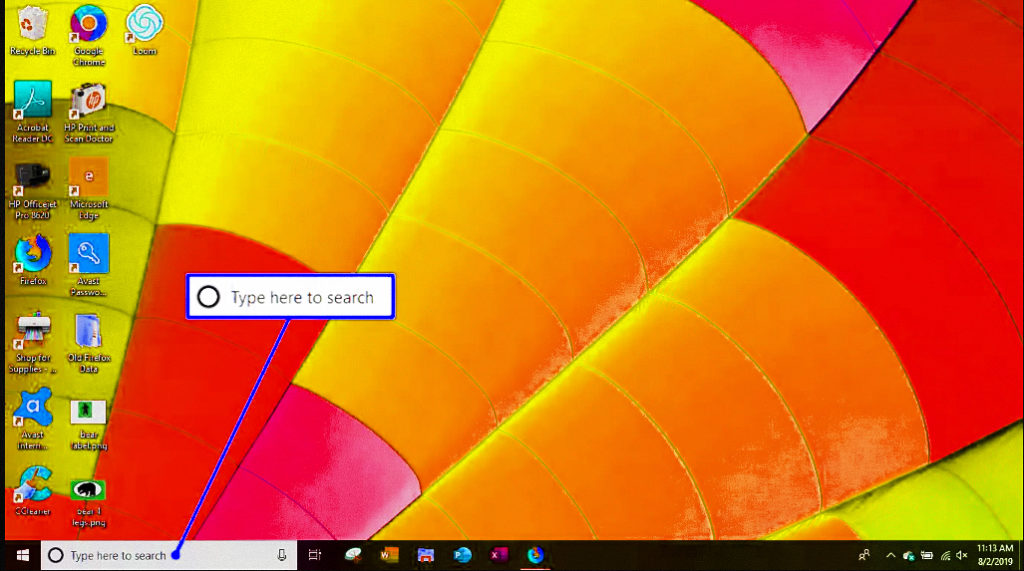Image resolution: width=1024 pixels, height=571 pixels.
Task: Click the taskbar search box
Action: coord(168,555)
